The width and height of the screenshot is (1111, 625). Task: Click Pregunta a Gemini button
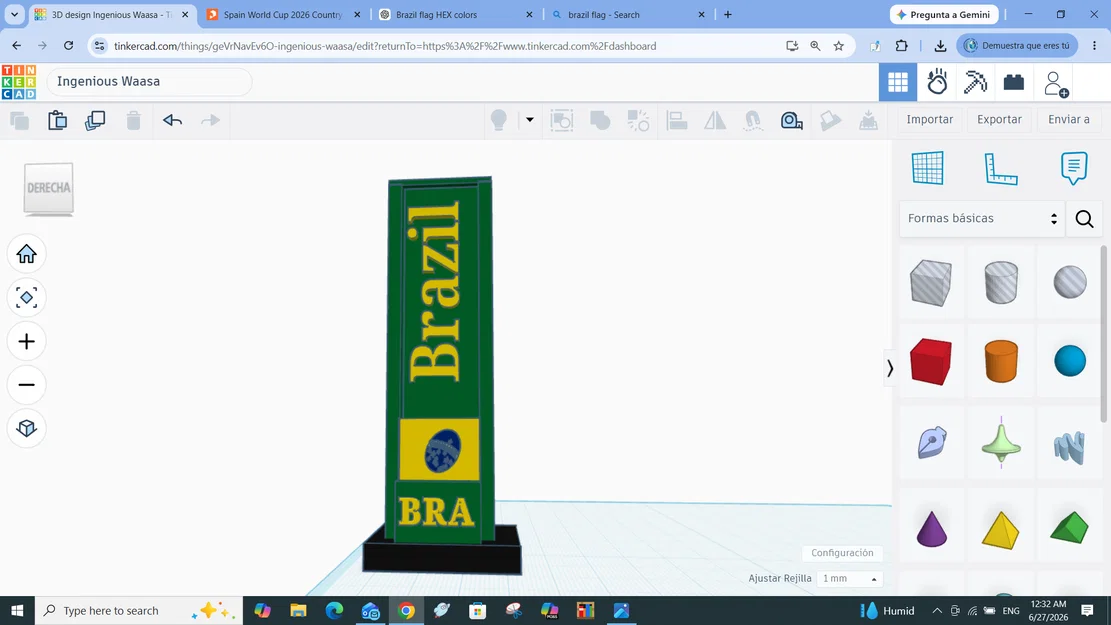click(944, 14)
